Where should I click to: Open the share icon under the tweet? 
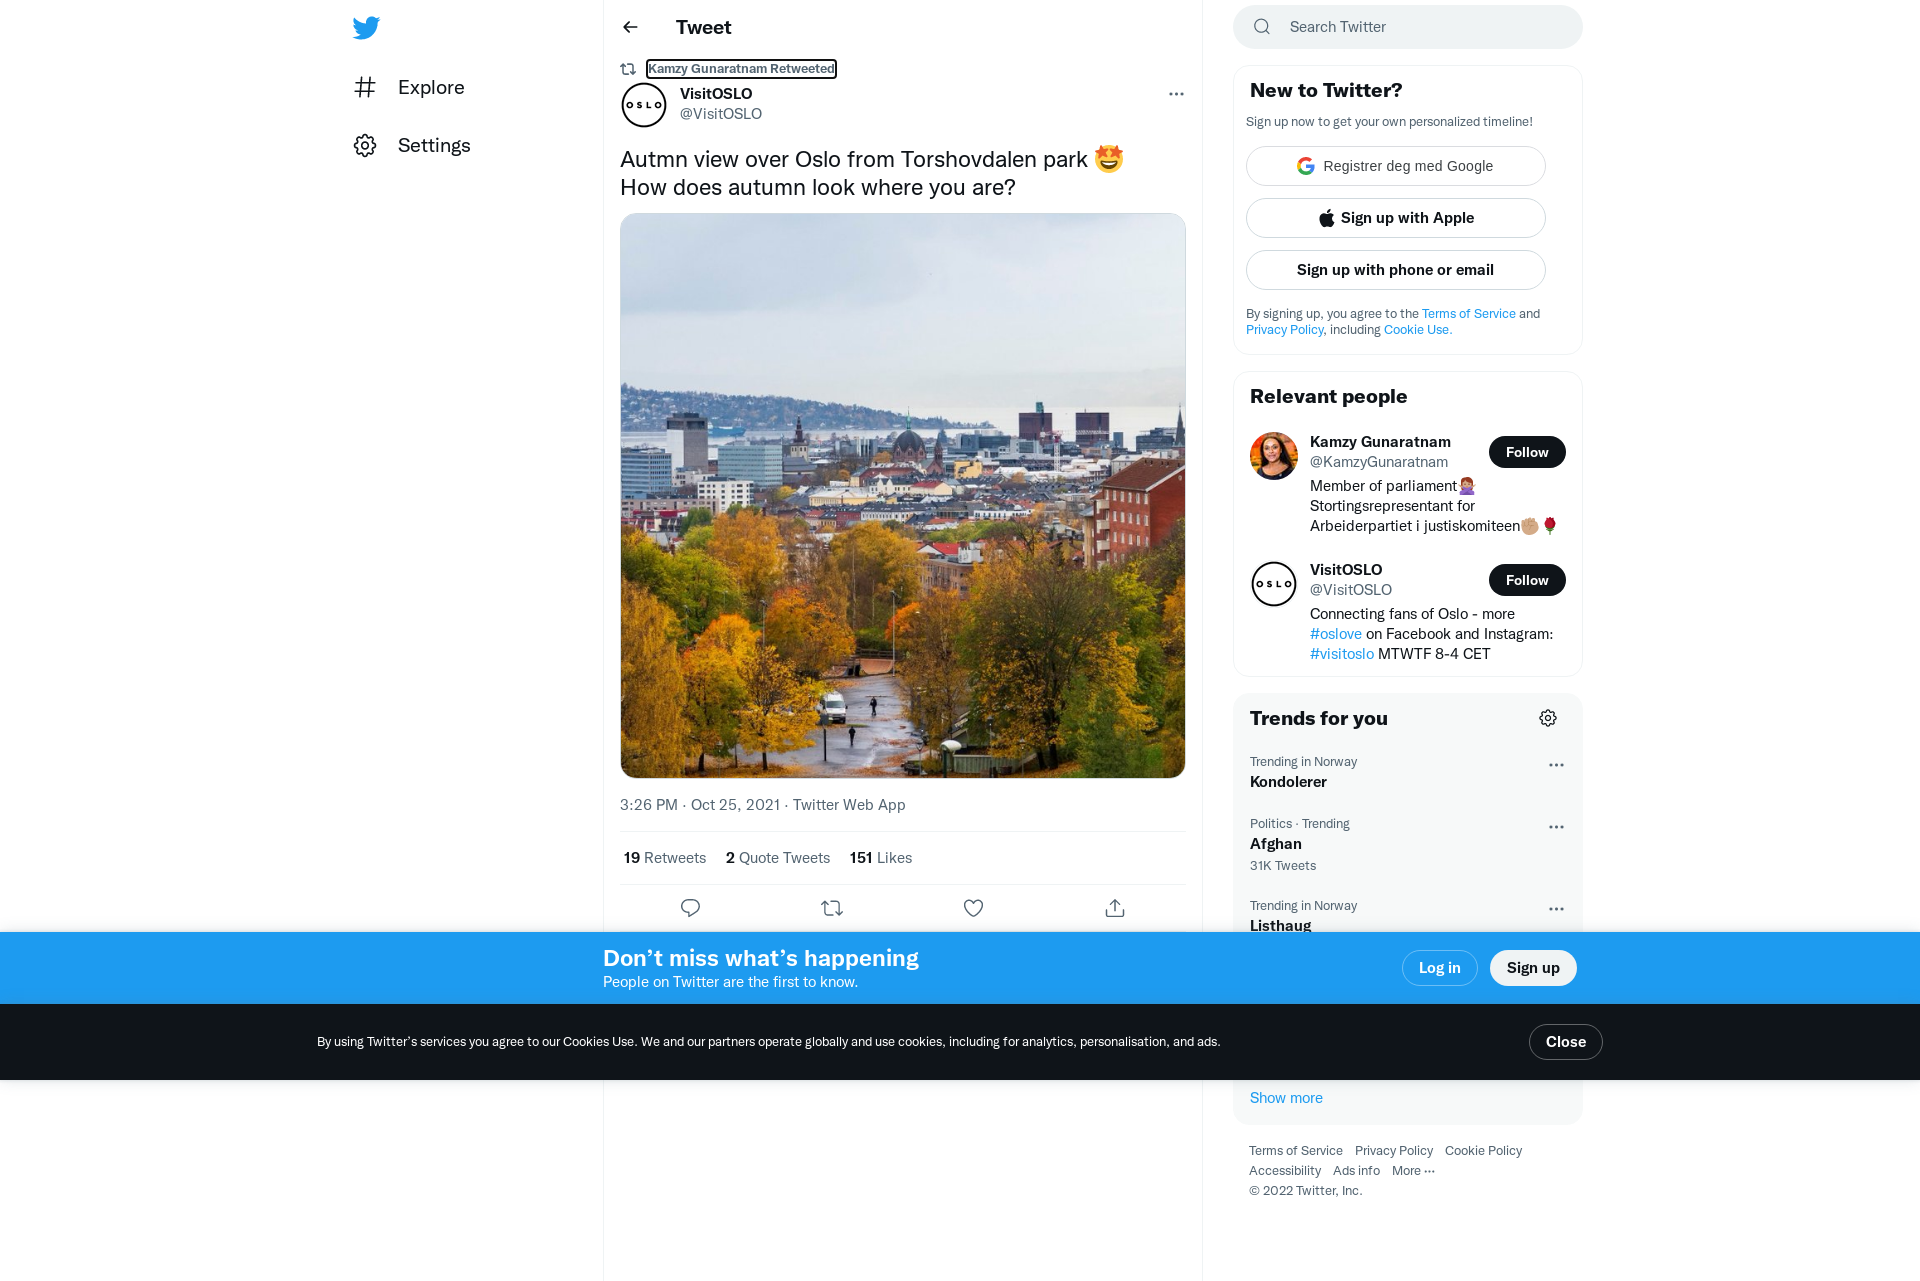click(x=1115, y=908)
